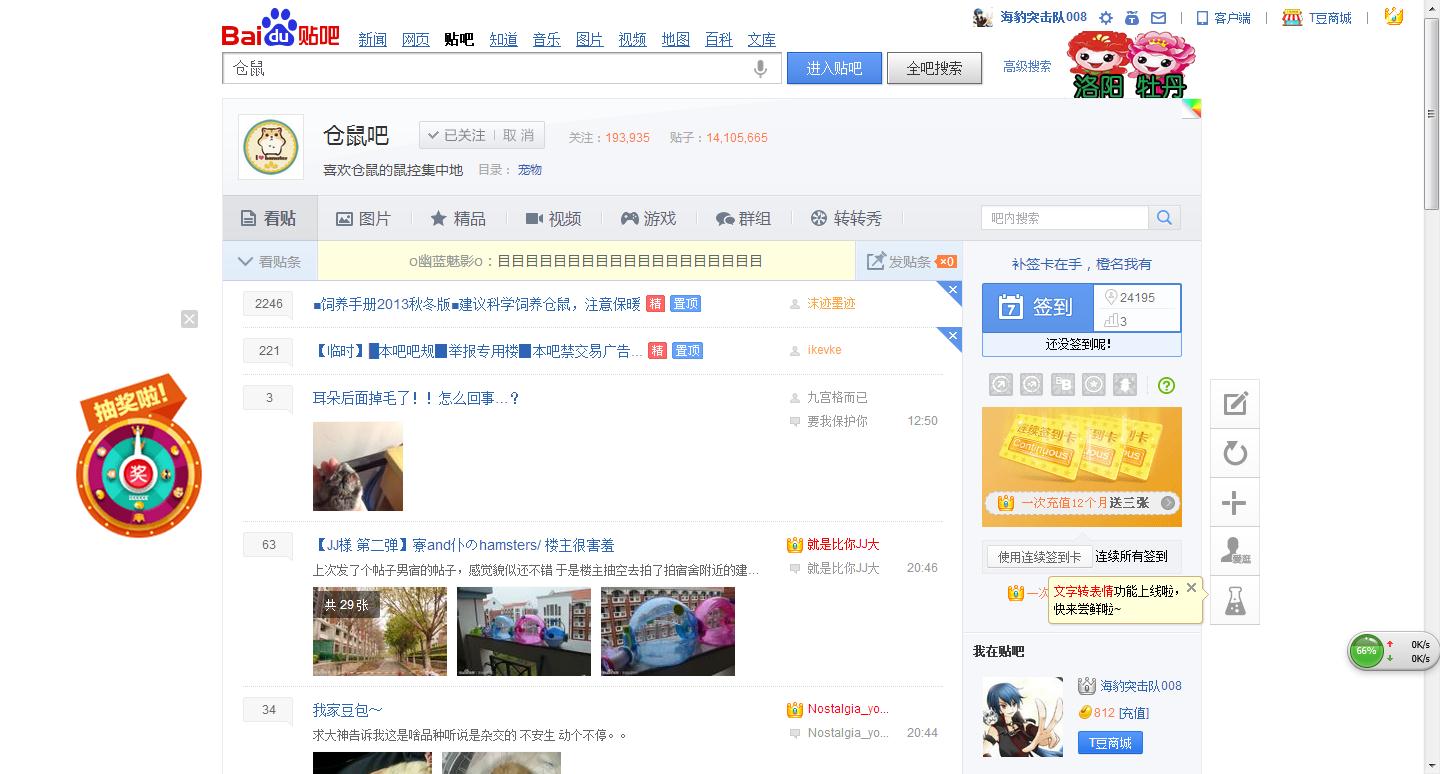1440x774 pixels.
Task: Select 知道 in the top navigation menu
Action: pyautogui.click(x=503, y=39)
